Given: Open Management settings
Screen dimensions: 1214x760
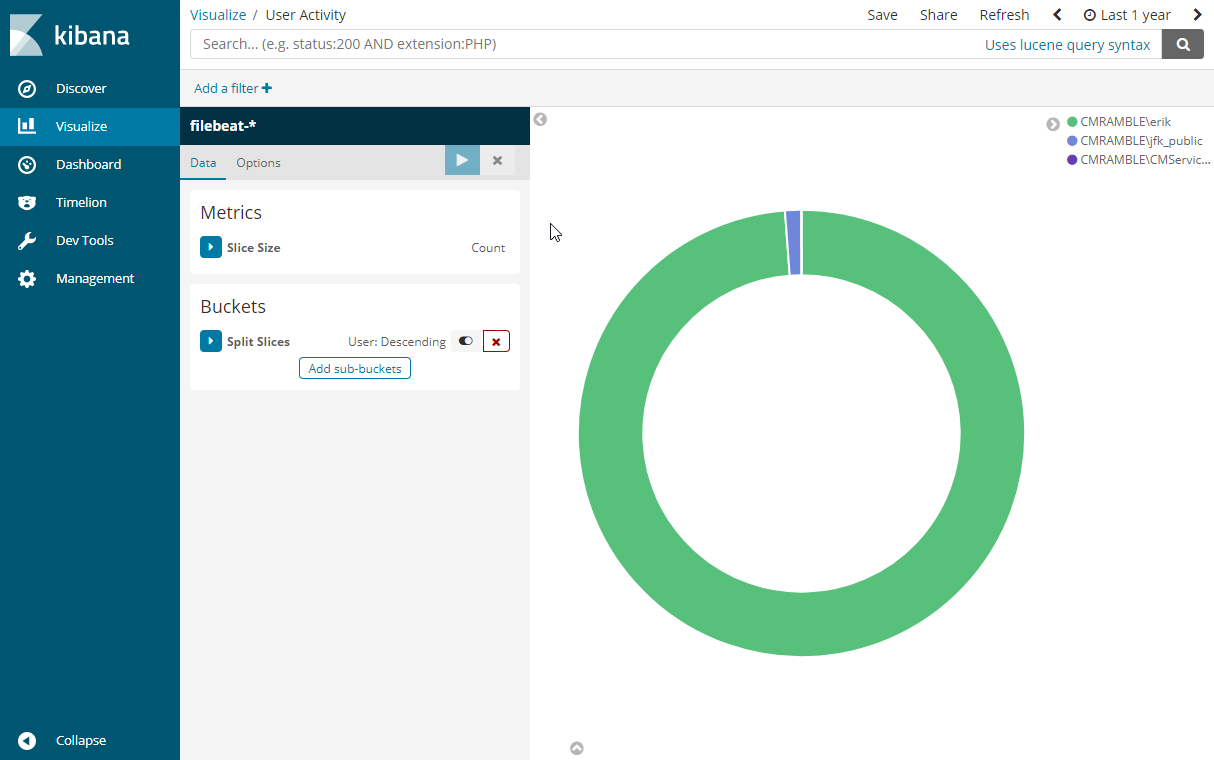Looking at the screenshot, I should pyautogui.click(x=95, y=278).
